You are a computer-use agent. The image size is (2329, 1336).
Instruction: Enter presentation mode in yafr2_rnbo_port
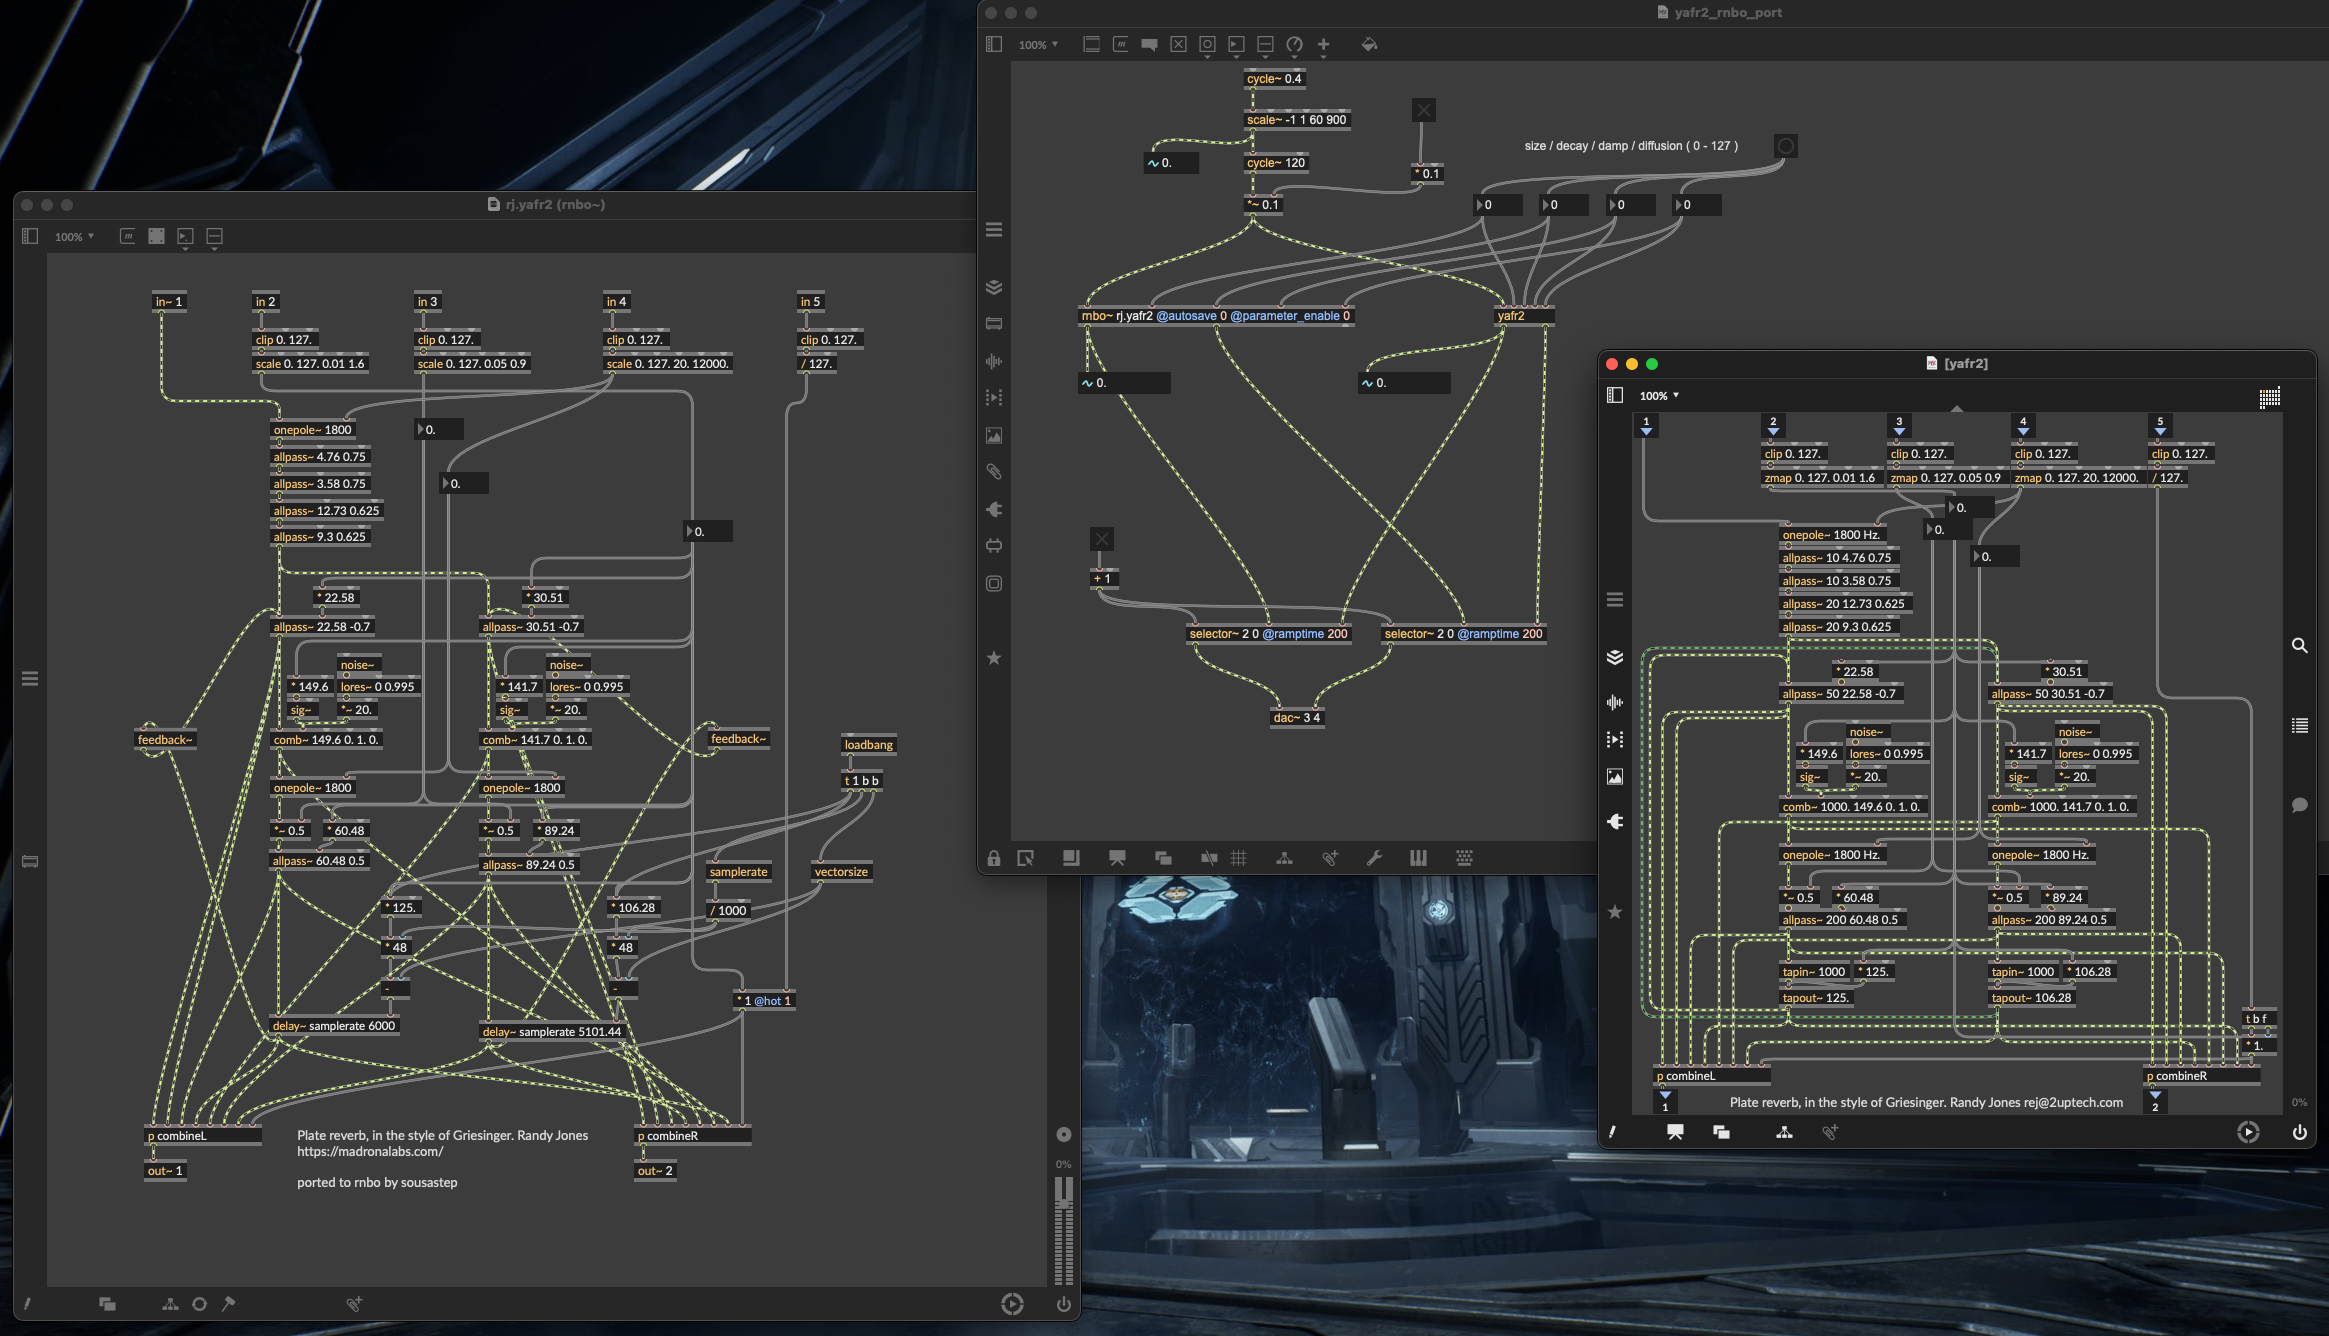[1117, 858]
